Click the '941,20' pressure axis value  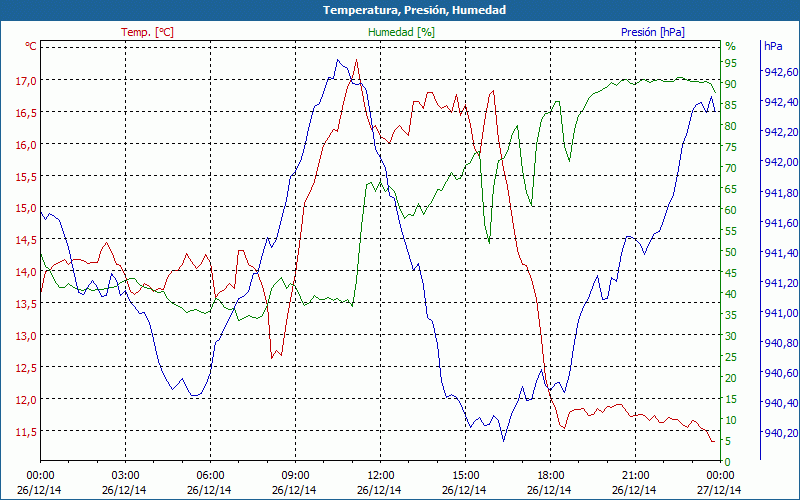pyautogui.click(x=781, y=283)
